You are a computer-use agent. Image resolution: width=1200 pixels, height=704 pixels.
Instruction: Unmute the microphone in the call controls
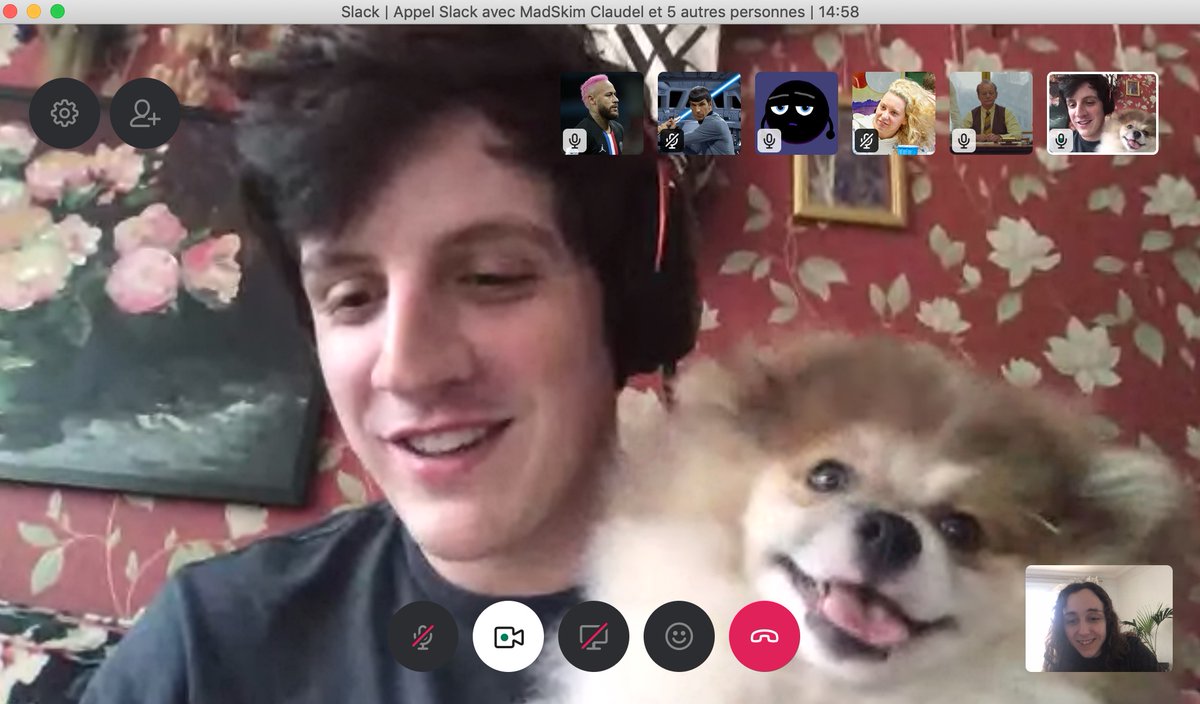pos(423,636)
